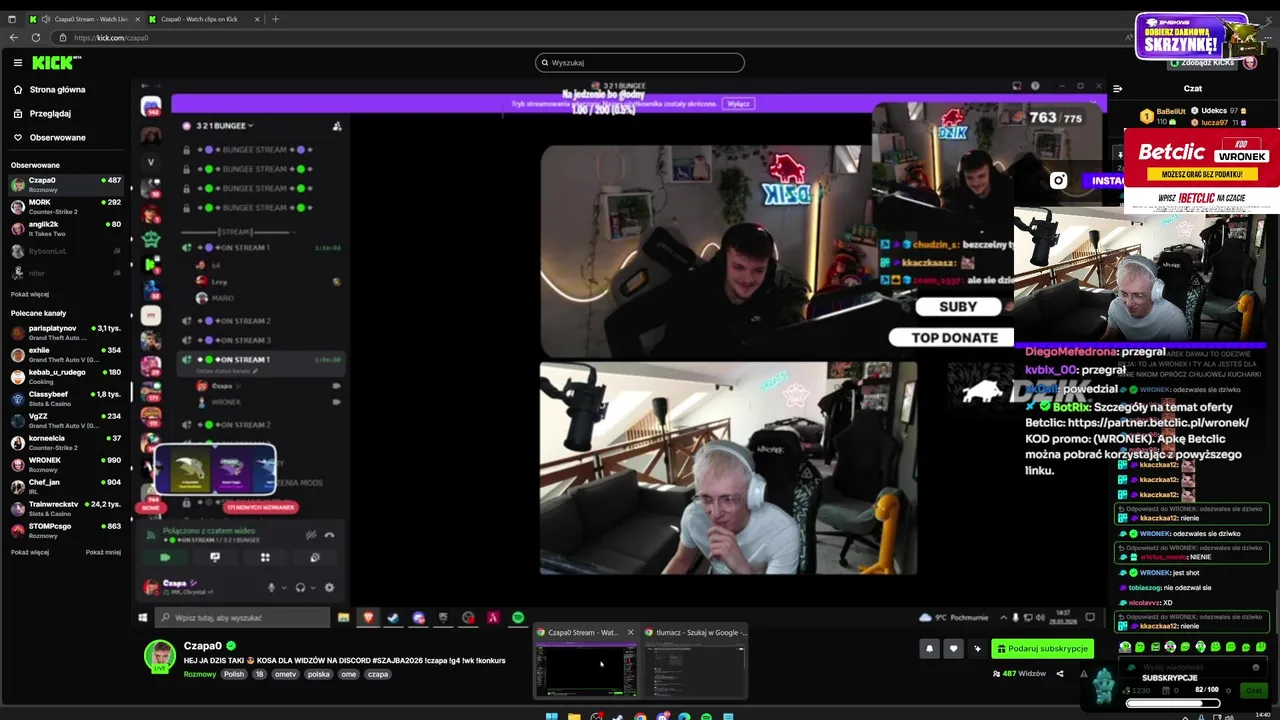This screenshot has width=1280, height=720.
Task: Open Classybeef in recommended channels
Action: point(65,398)
